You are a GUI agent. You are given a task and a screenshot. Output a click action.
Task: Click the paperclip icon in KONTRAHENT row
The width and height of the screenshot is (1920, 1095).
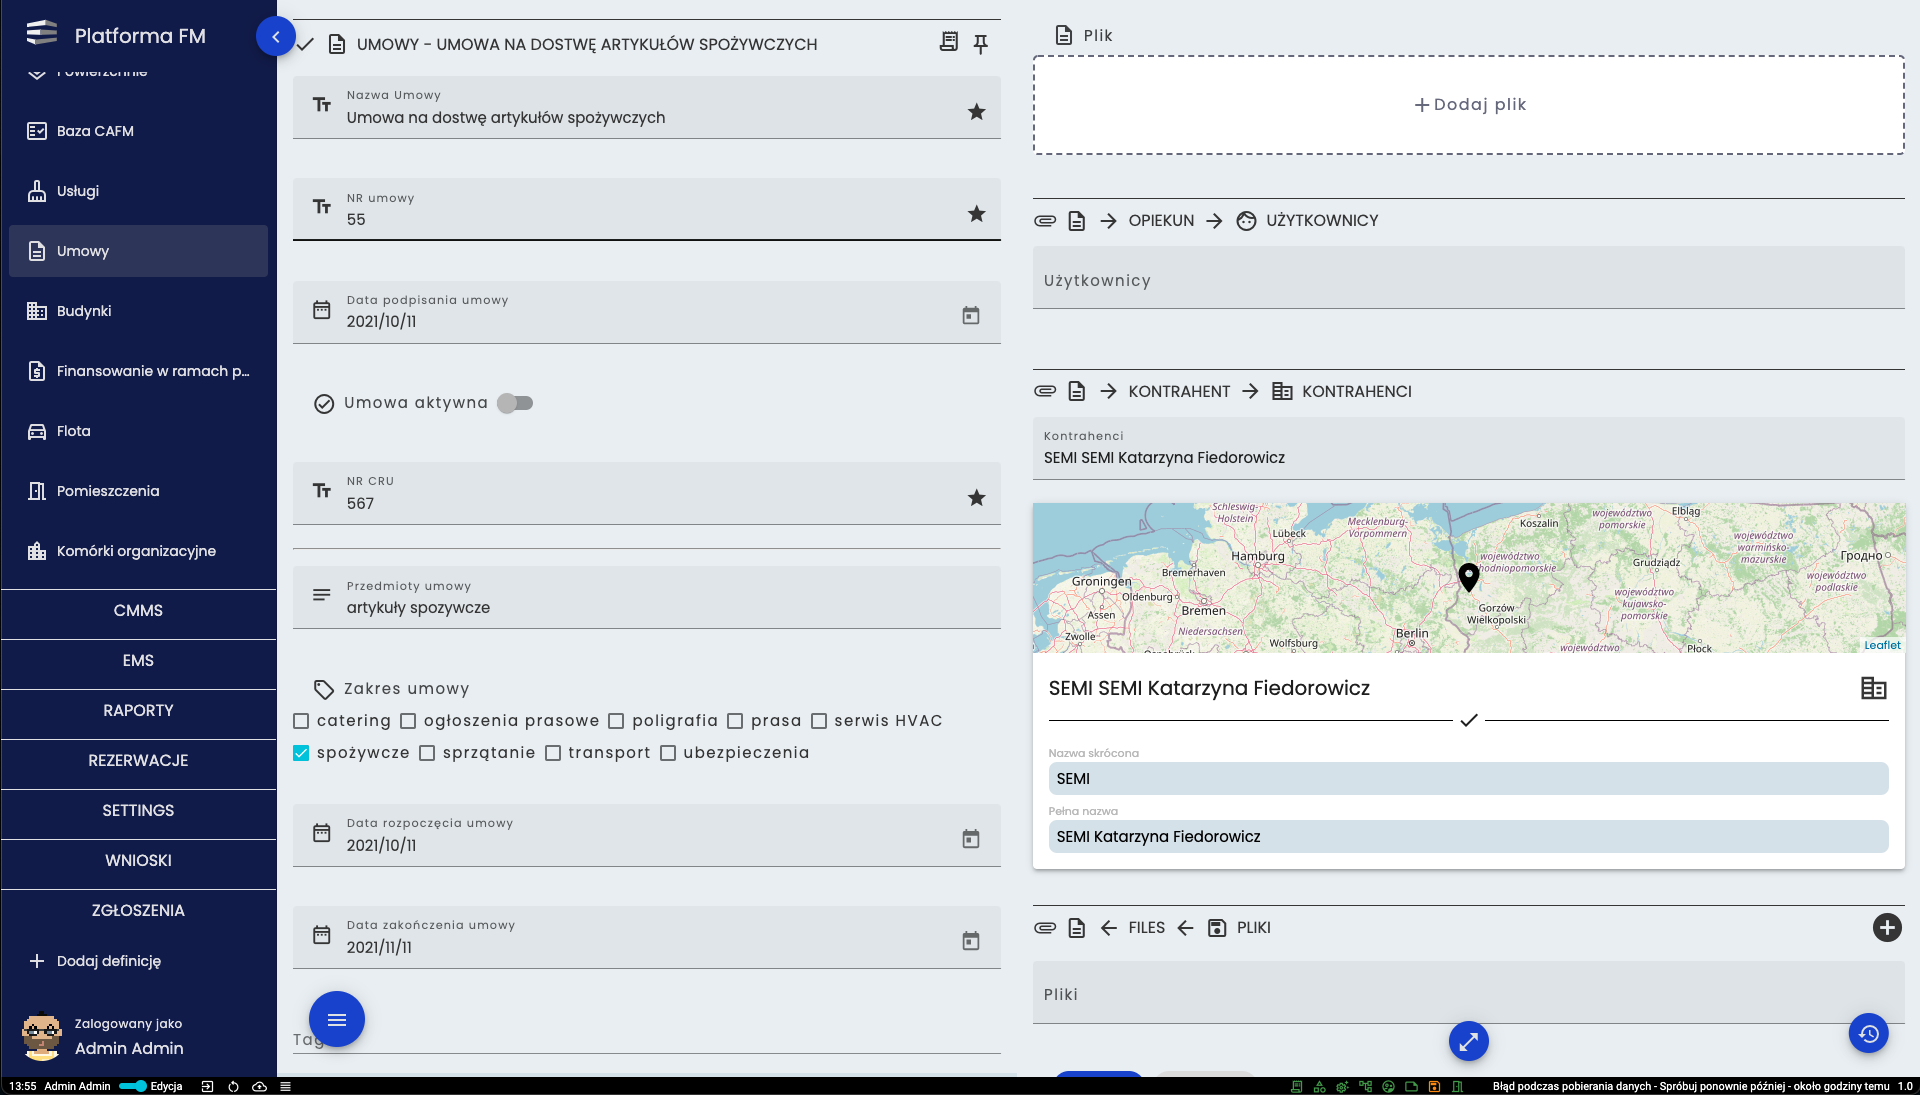(x=1045, y=392)
